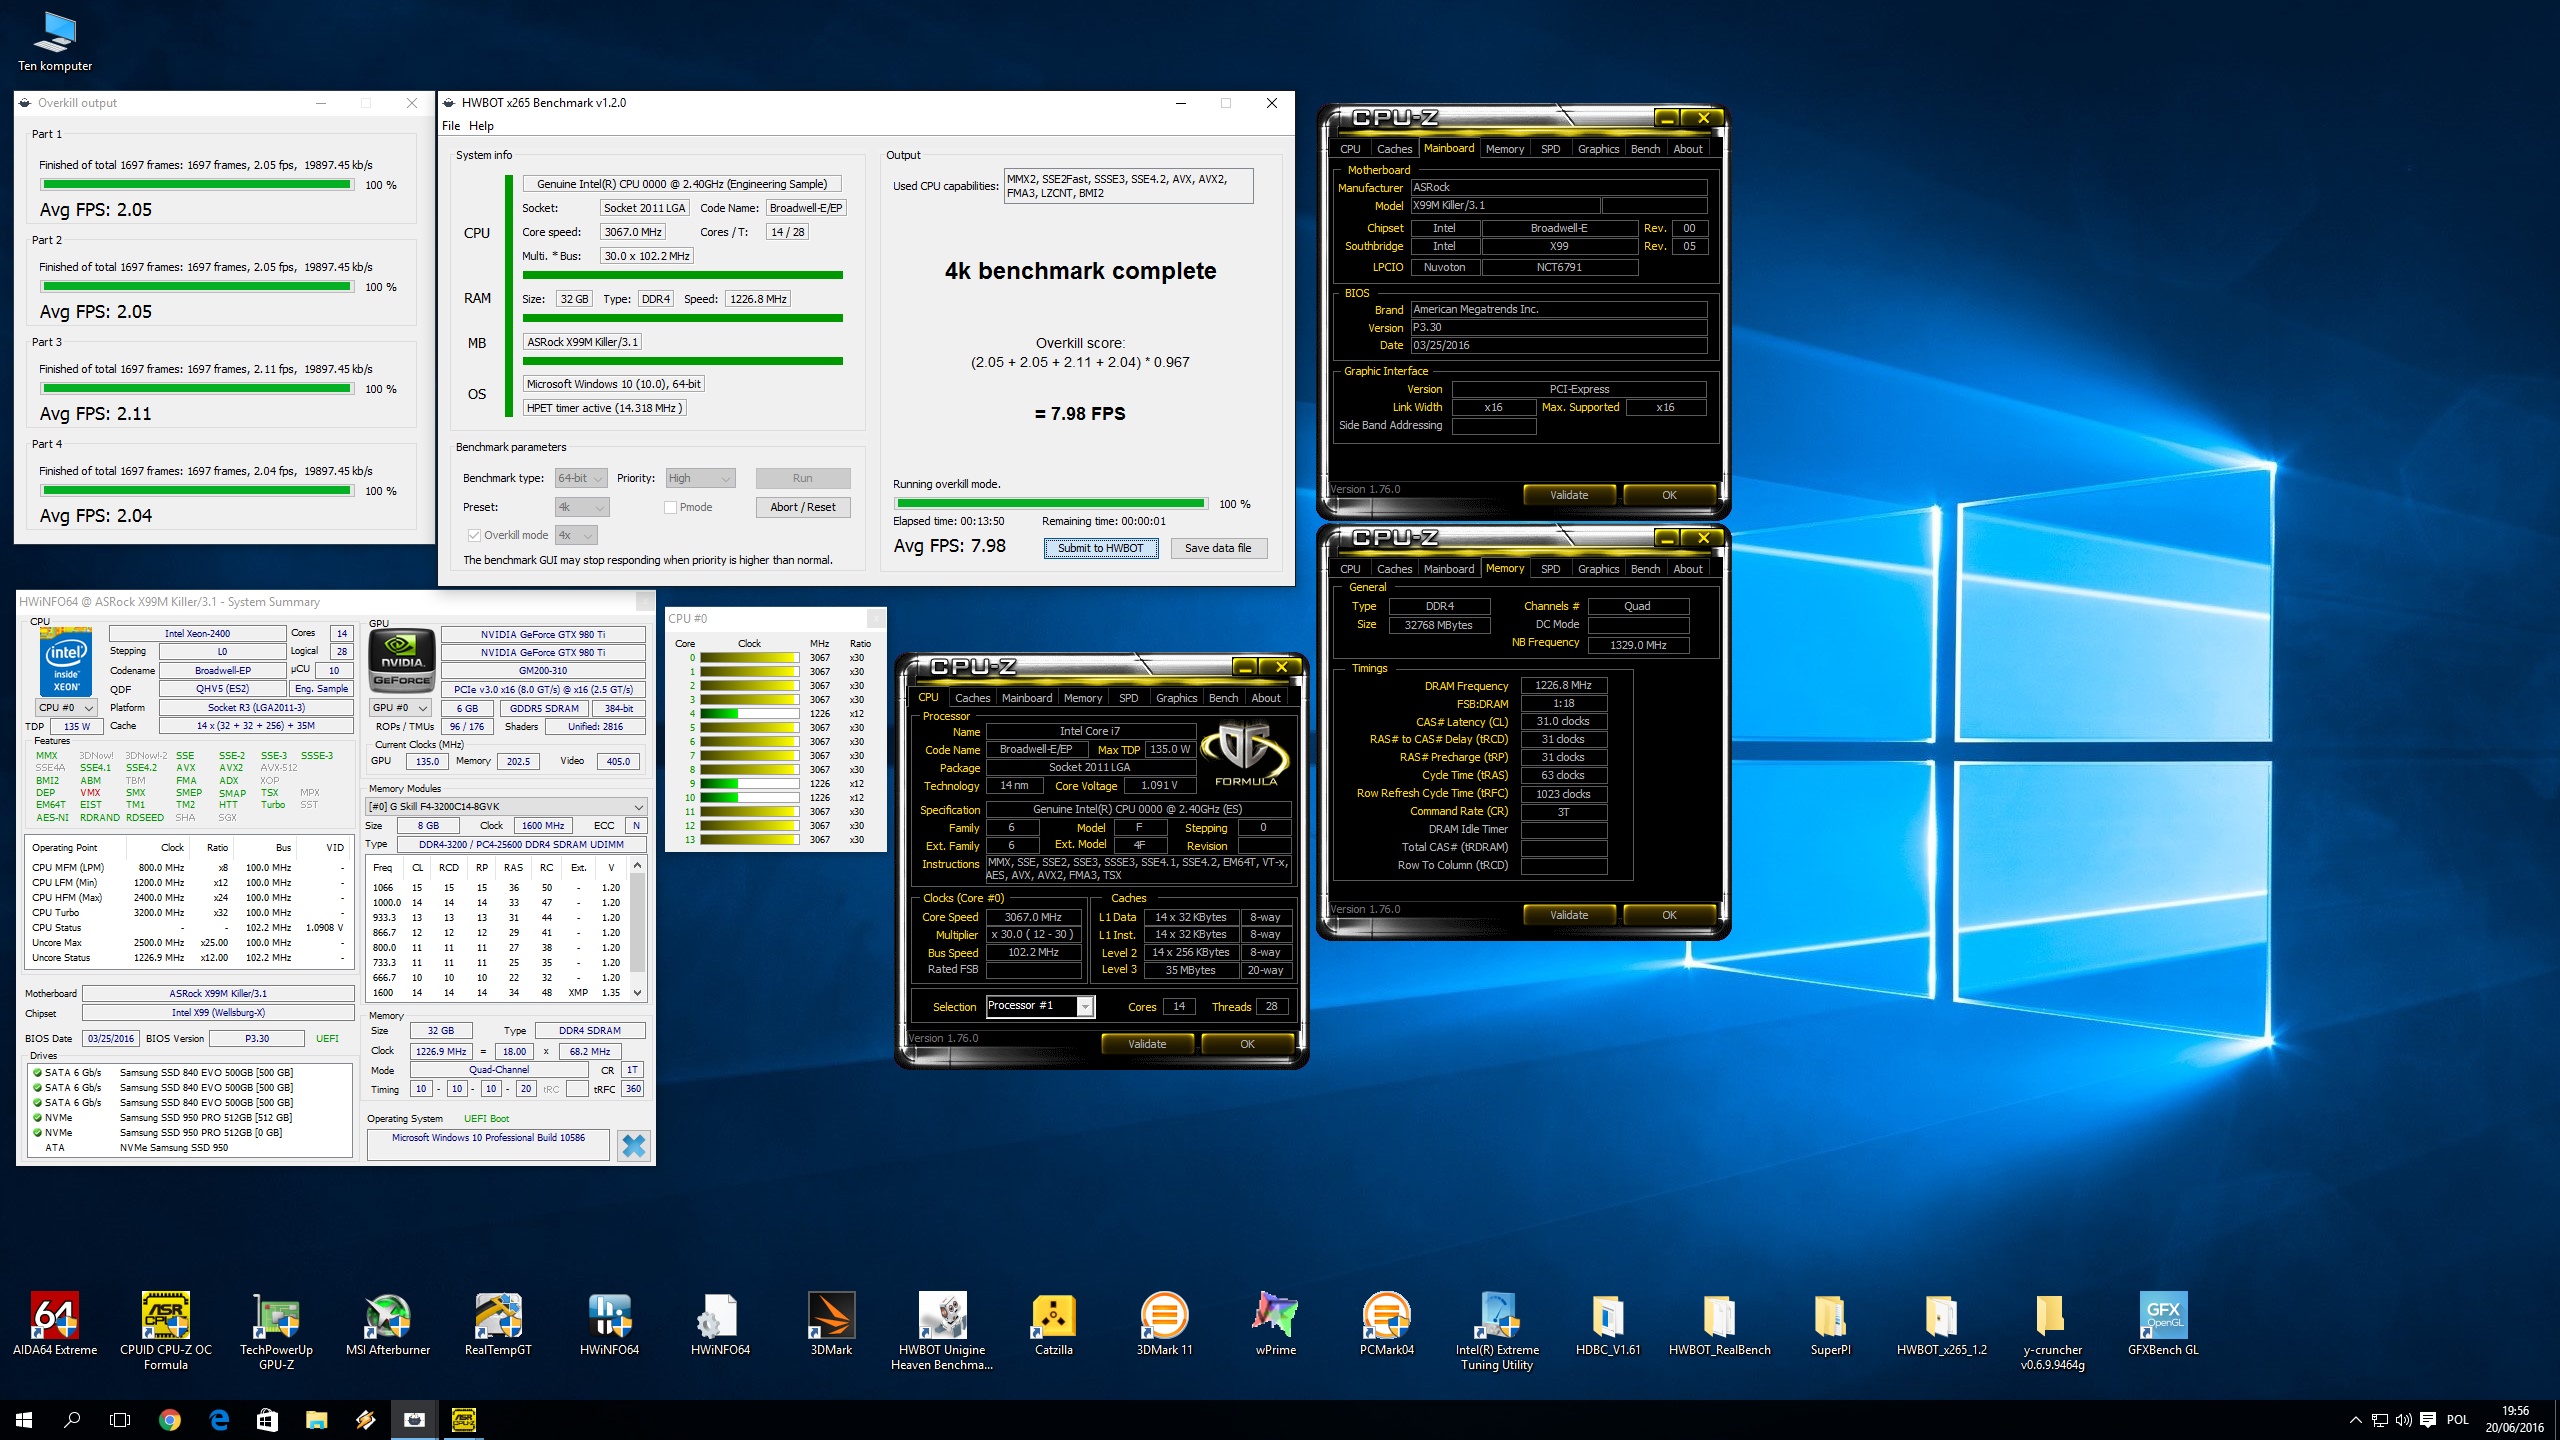Open AIDA64 Extreme desktop icon
This screenshot has height=1440, width=2560.
tap(55, 1325)
